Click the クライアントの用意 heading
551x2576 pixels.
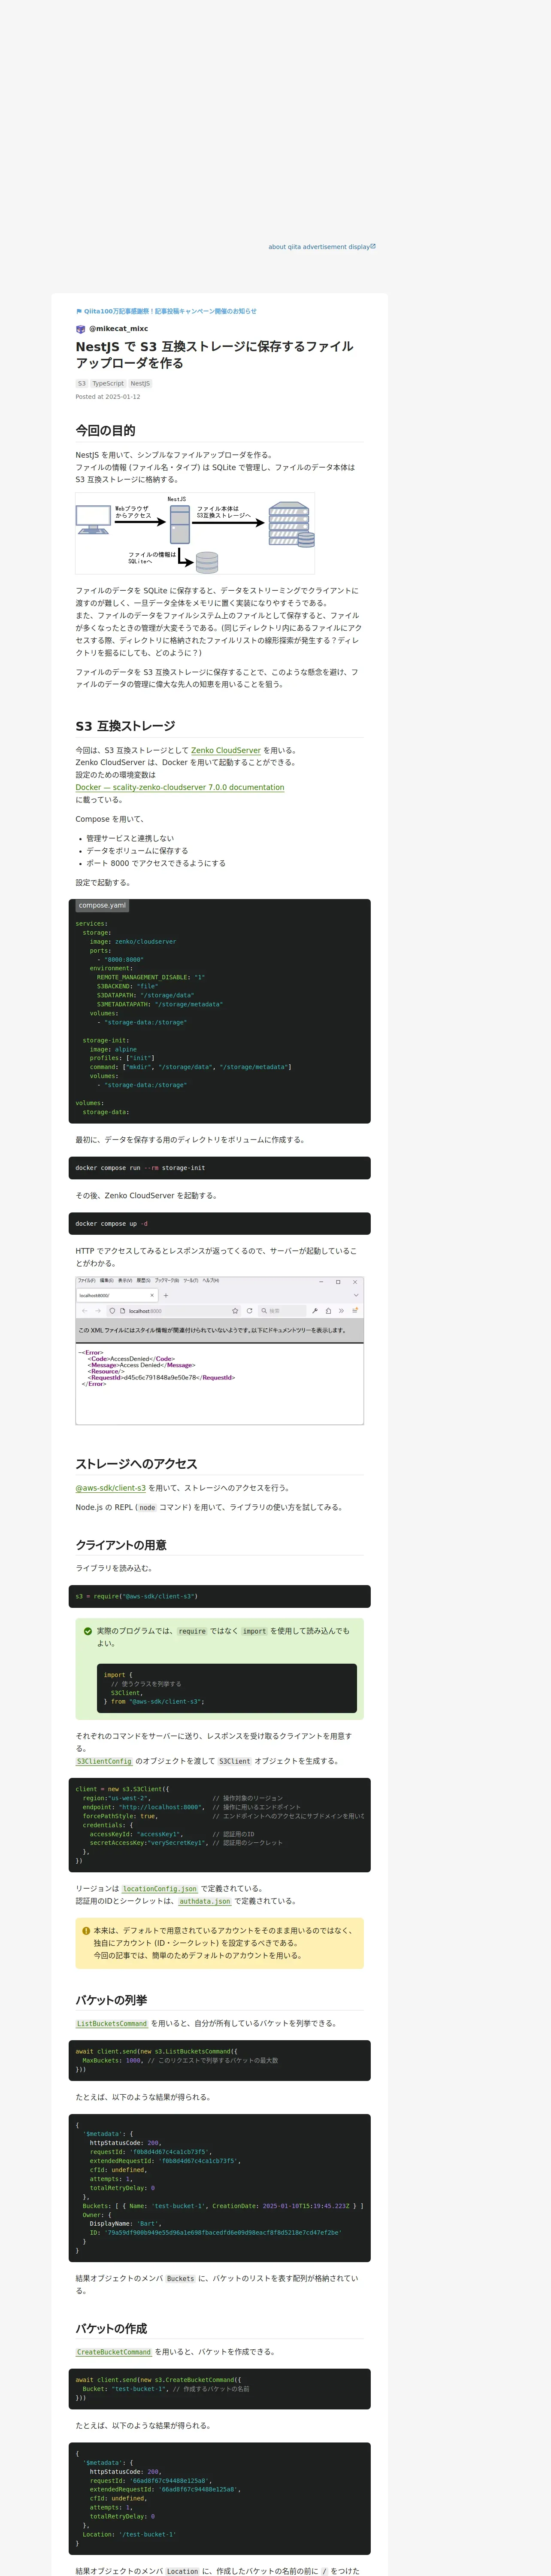[121, 1545]
